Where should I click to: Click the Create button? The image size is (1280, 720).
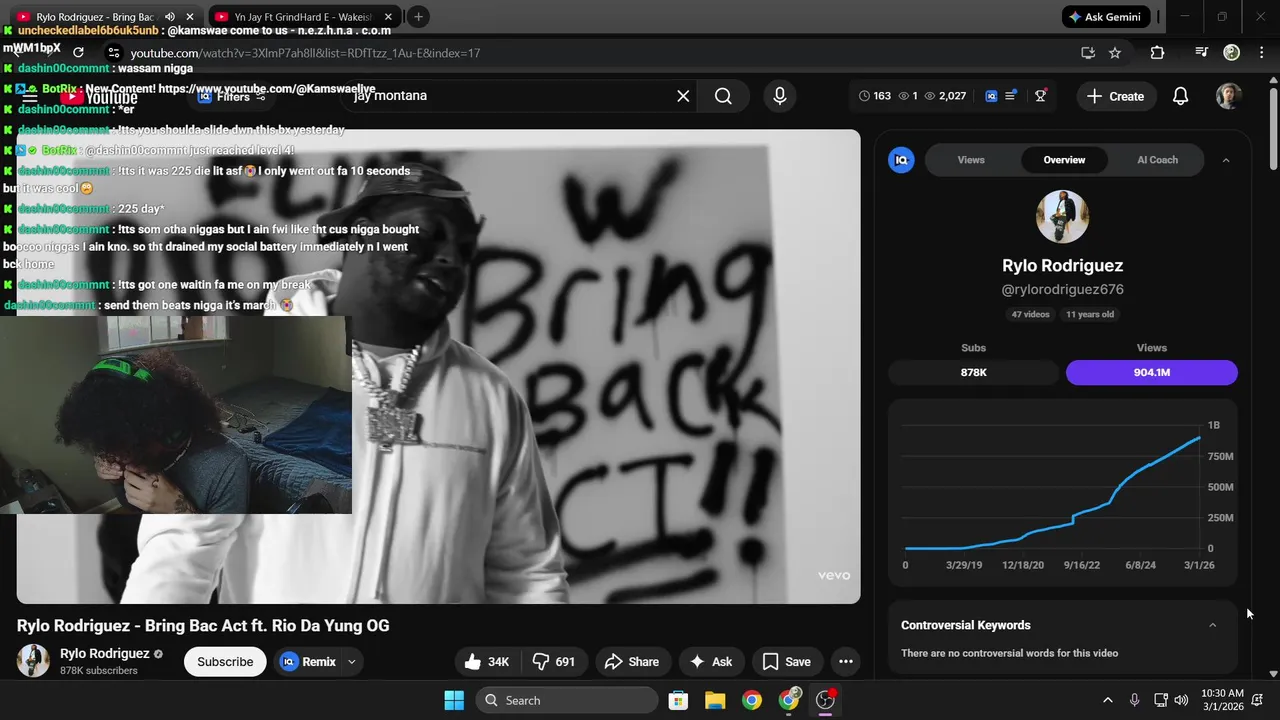tap(1116, 96)
